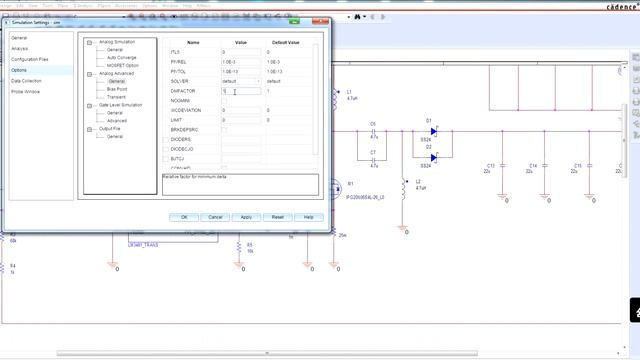Click the options table vertical scrollbar
640x360 pixels.
(315, 100)
